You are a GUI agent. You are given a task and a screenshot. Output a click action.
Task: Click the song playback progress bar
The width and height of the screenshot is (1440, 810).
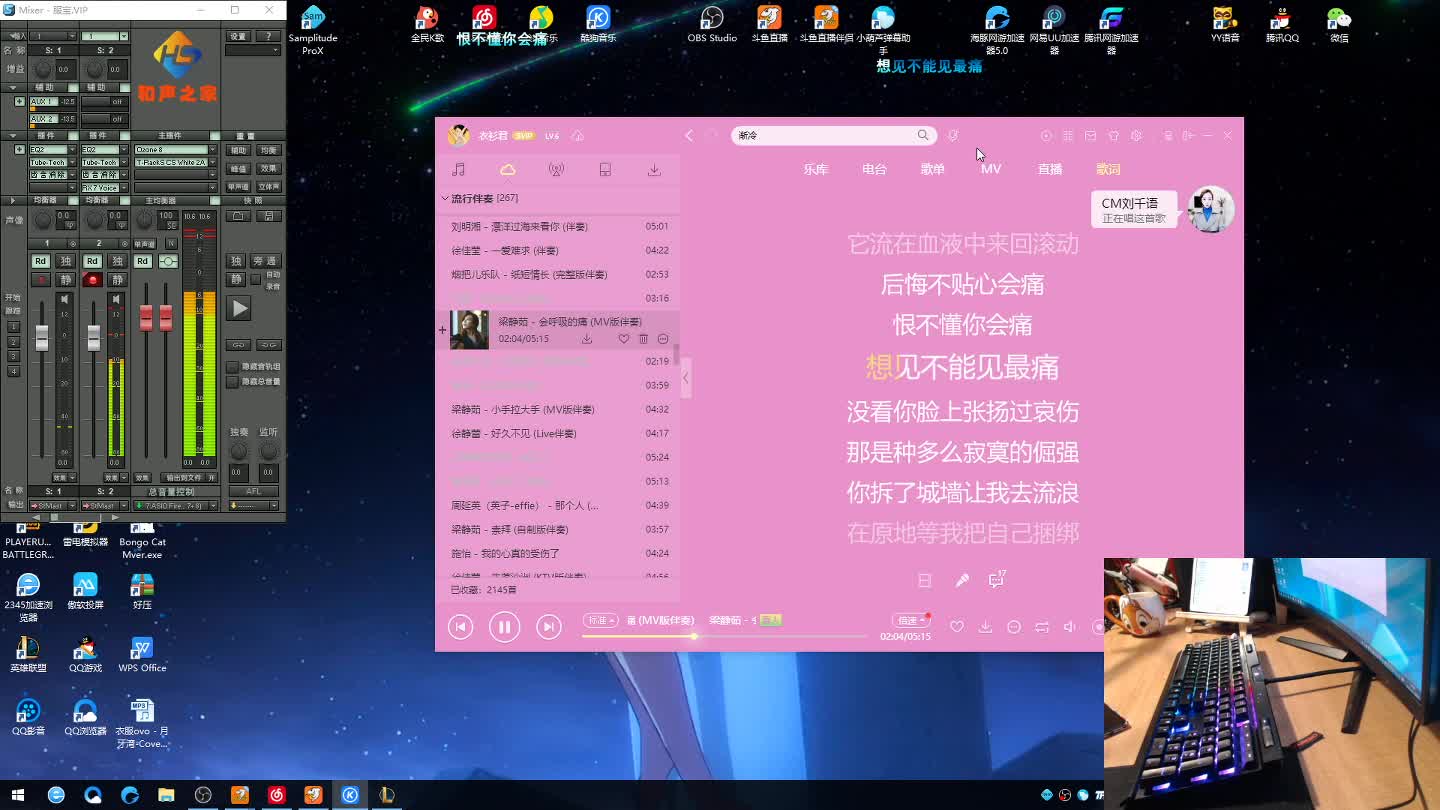pyautogui.click(x=725, y=636)
